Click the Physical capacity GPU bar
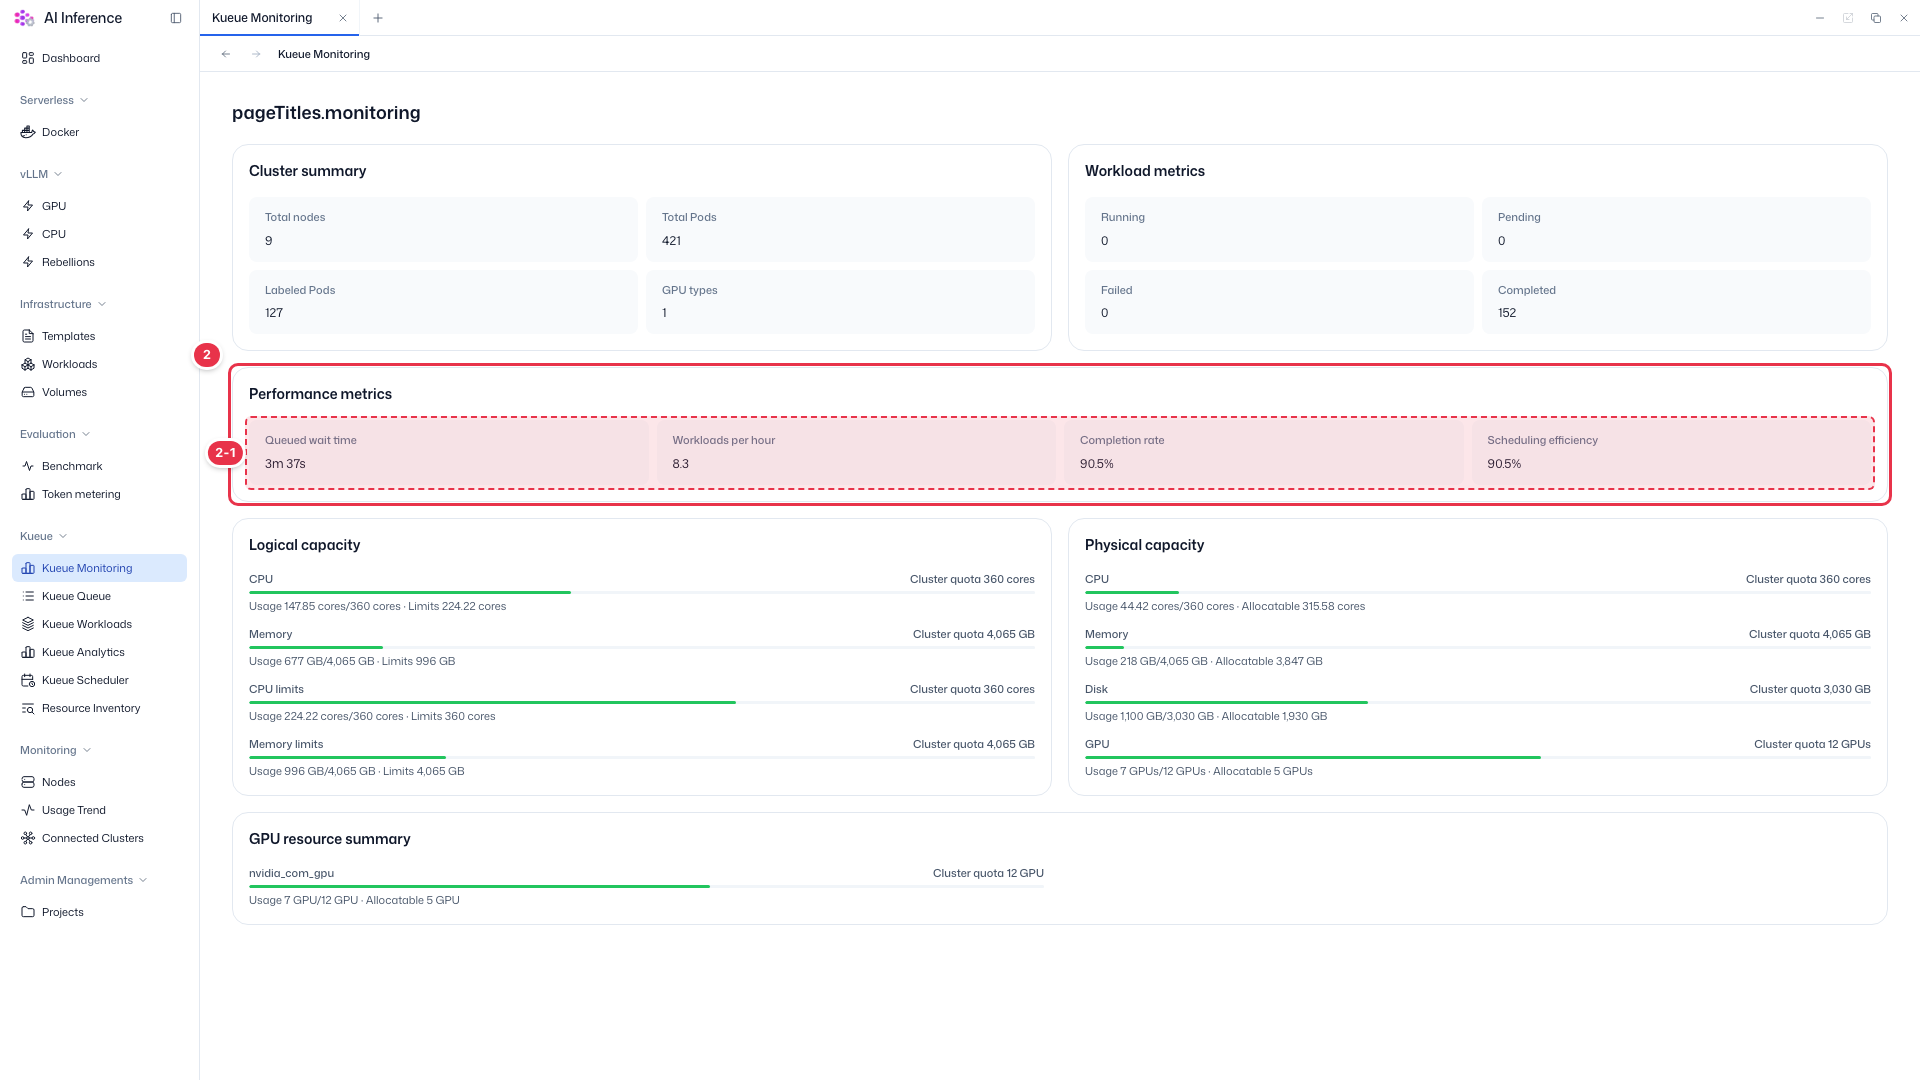The width and height of the screenshot is (1920, 1080). 1478,758
